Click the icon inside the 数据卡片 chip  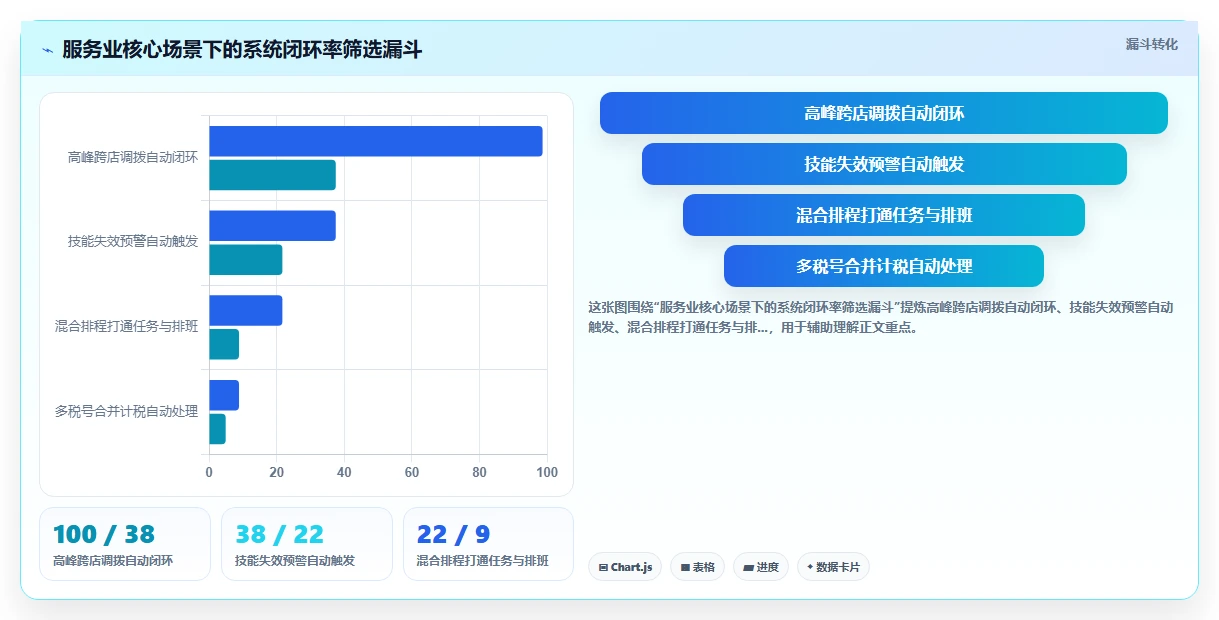[x=810, y=567]
